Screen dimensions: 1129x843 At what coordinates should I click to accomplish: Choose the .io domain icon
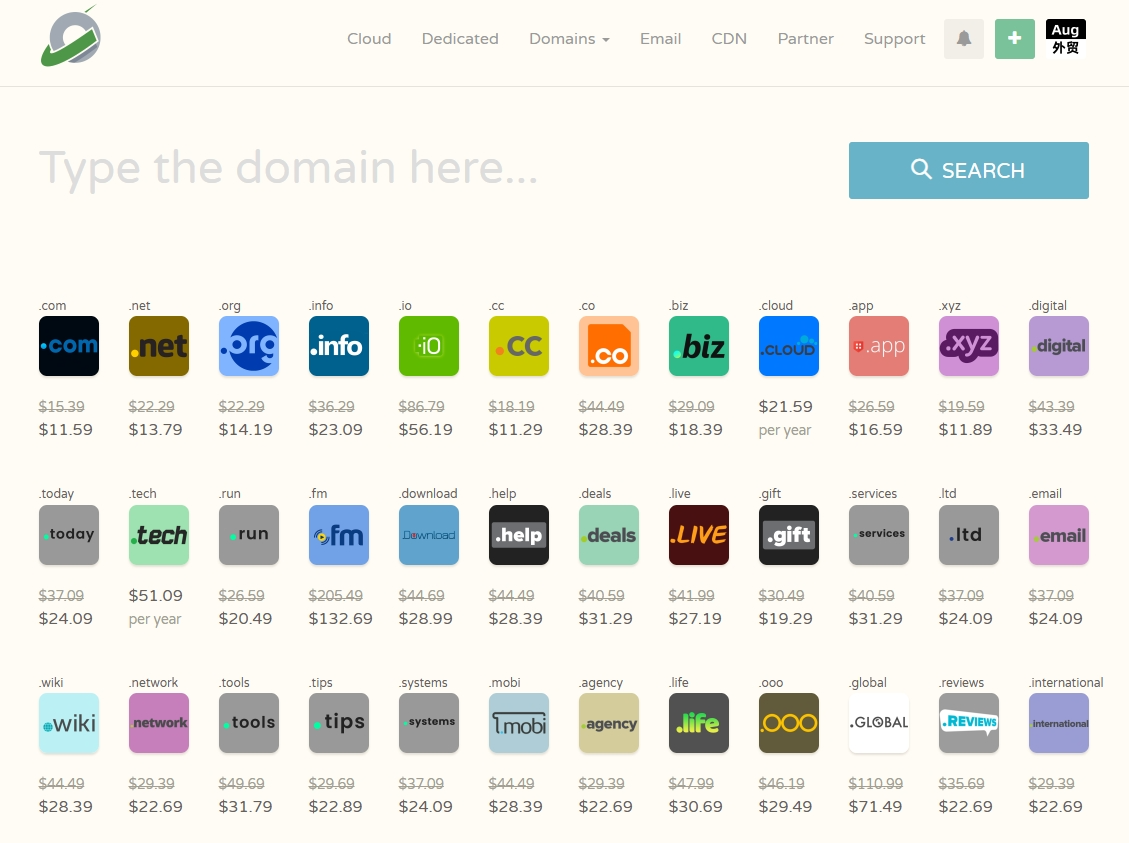point(429,346)
